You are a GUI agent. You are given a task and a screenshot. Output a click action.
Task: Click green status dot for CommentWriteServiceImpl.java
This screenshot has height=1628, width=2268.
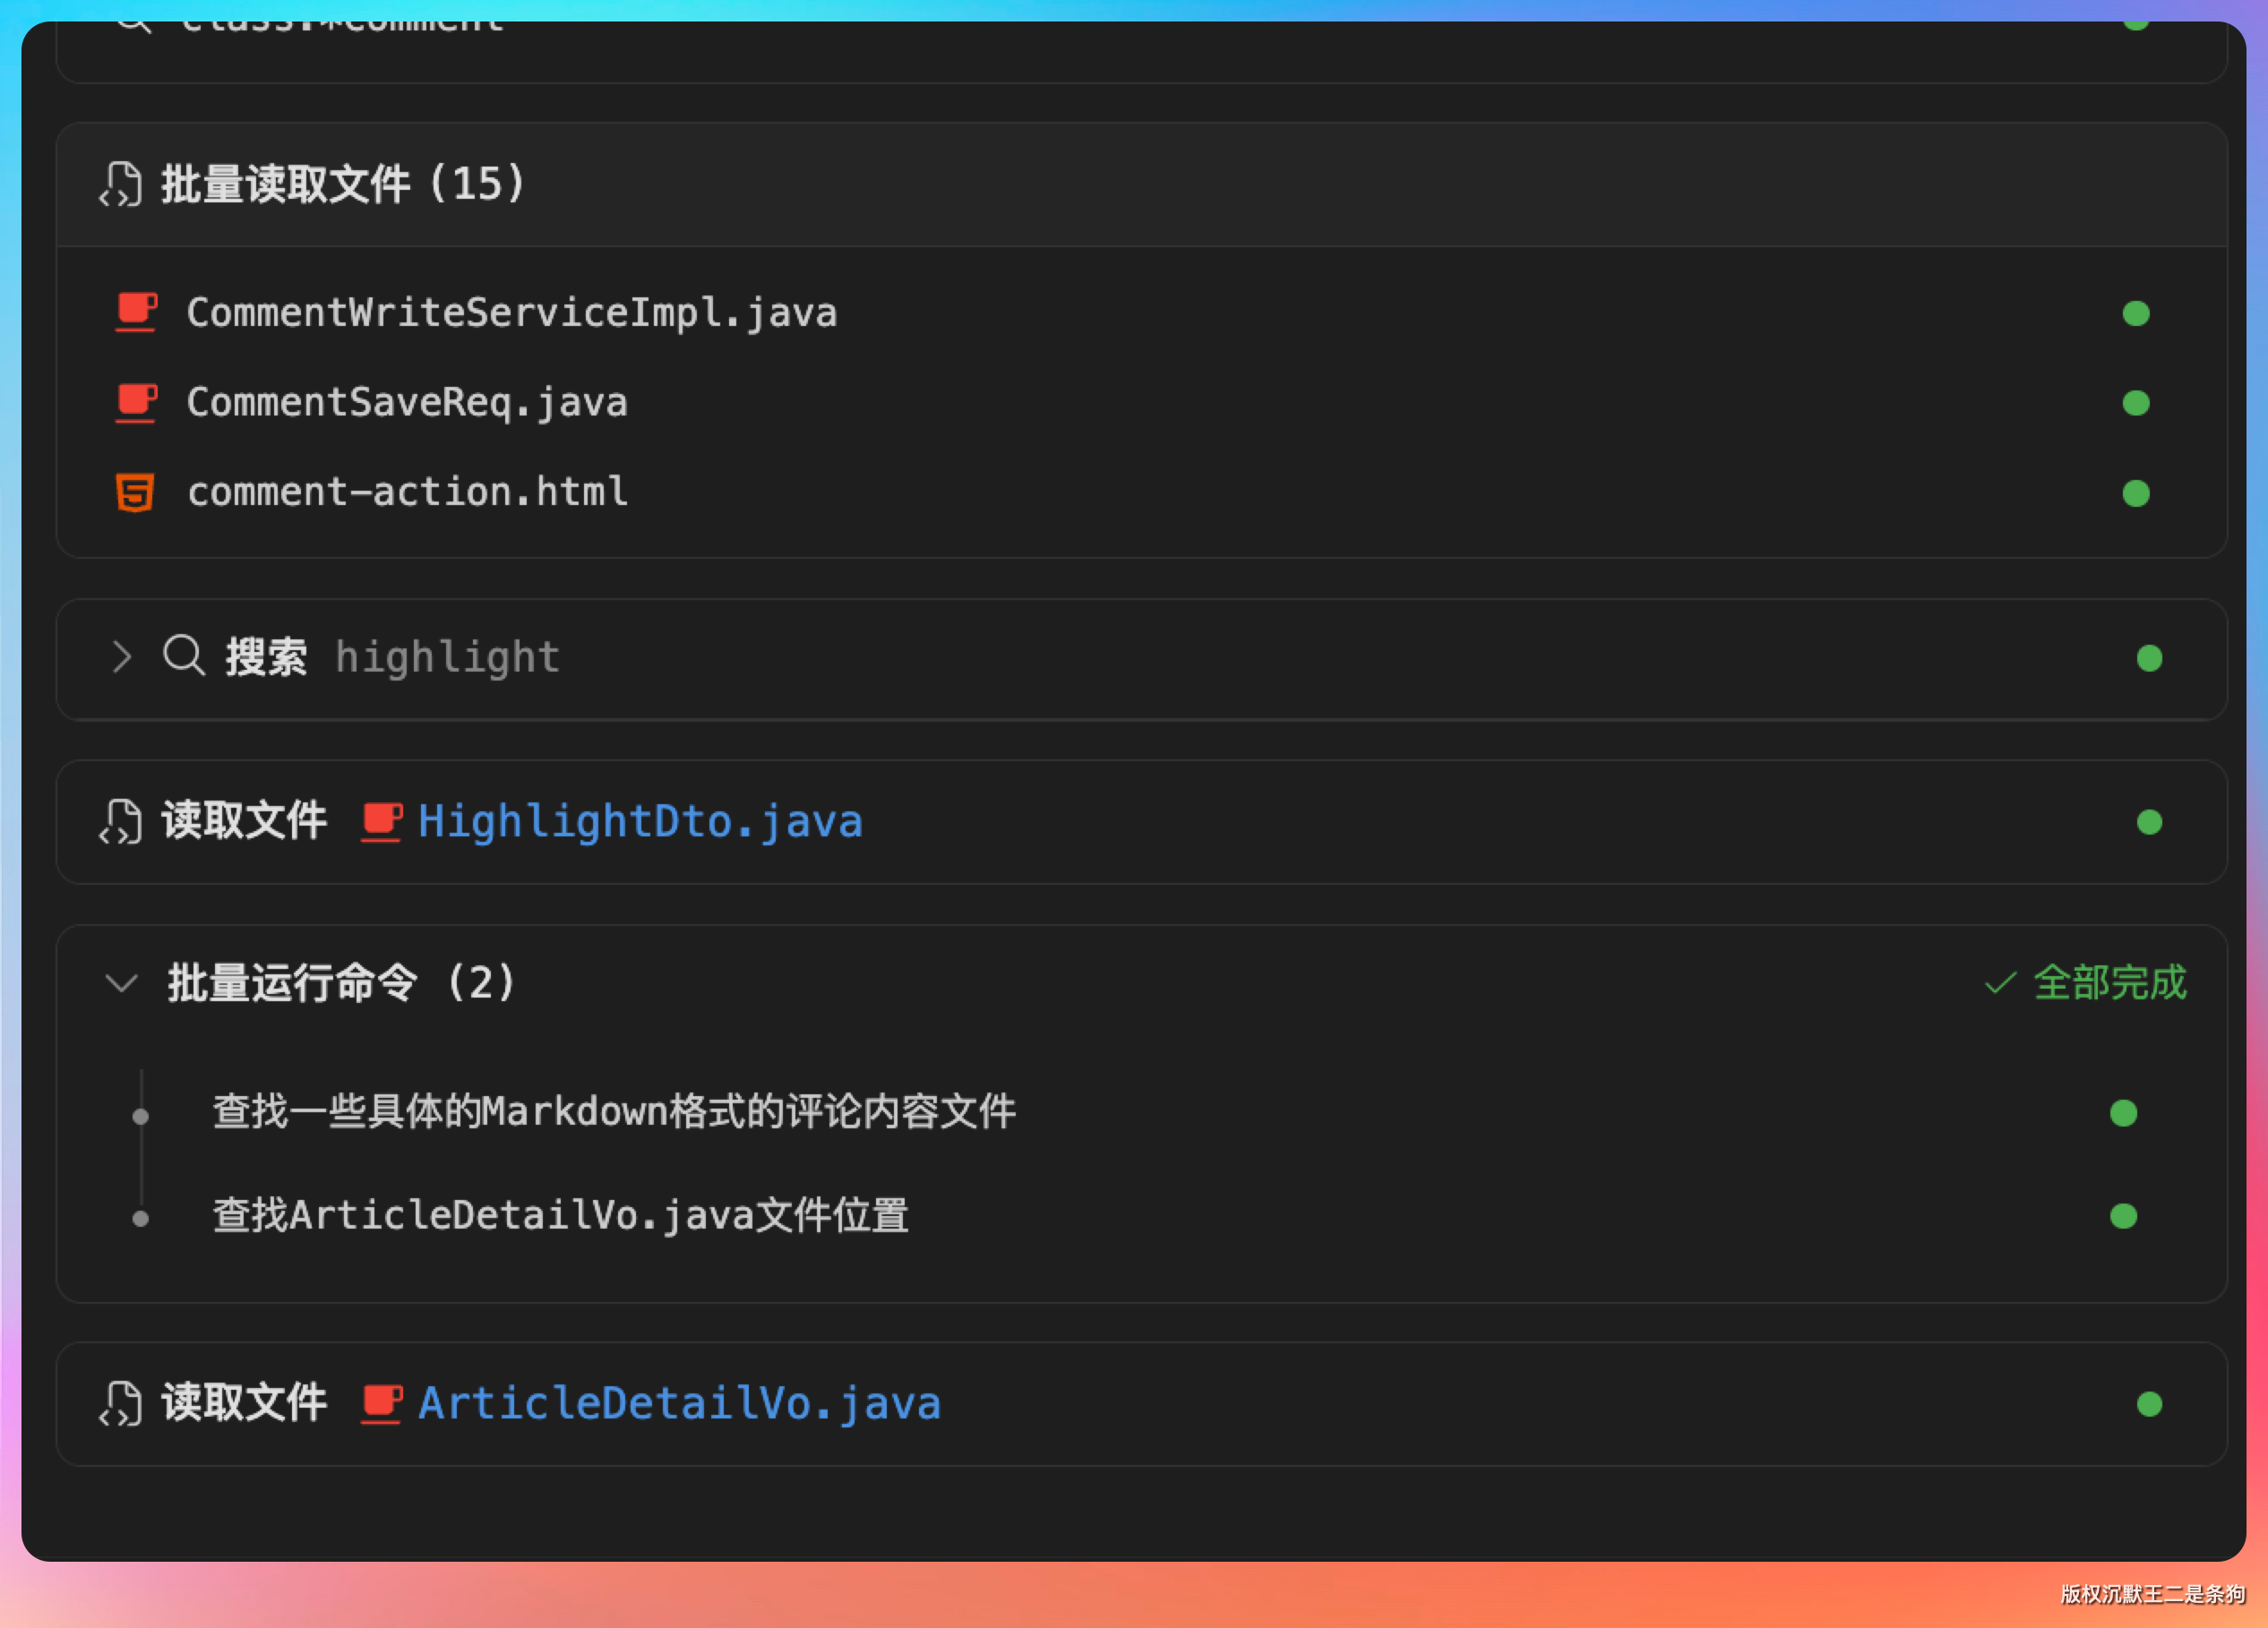(2136, 314)
